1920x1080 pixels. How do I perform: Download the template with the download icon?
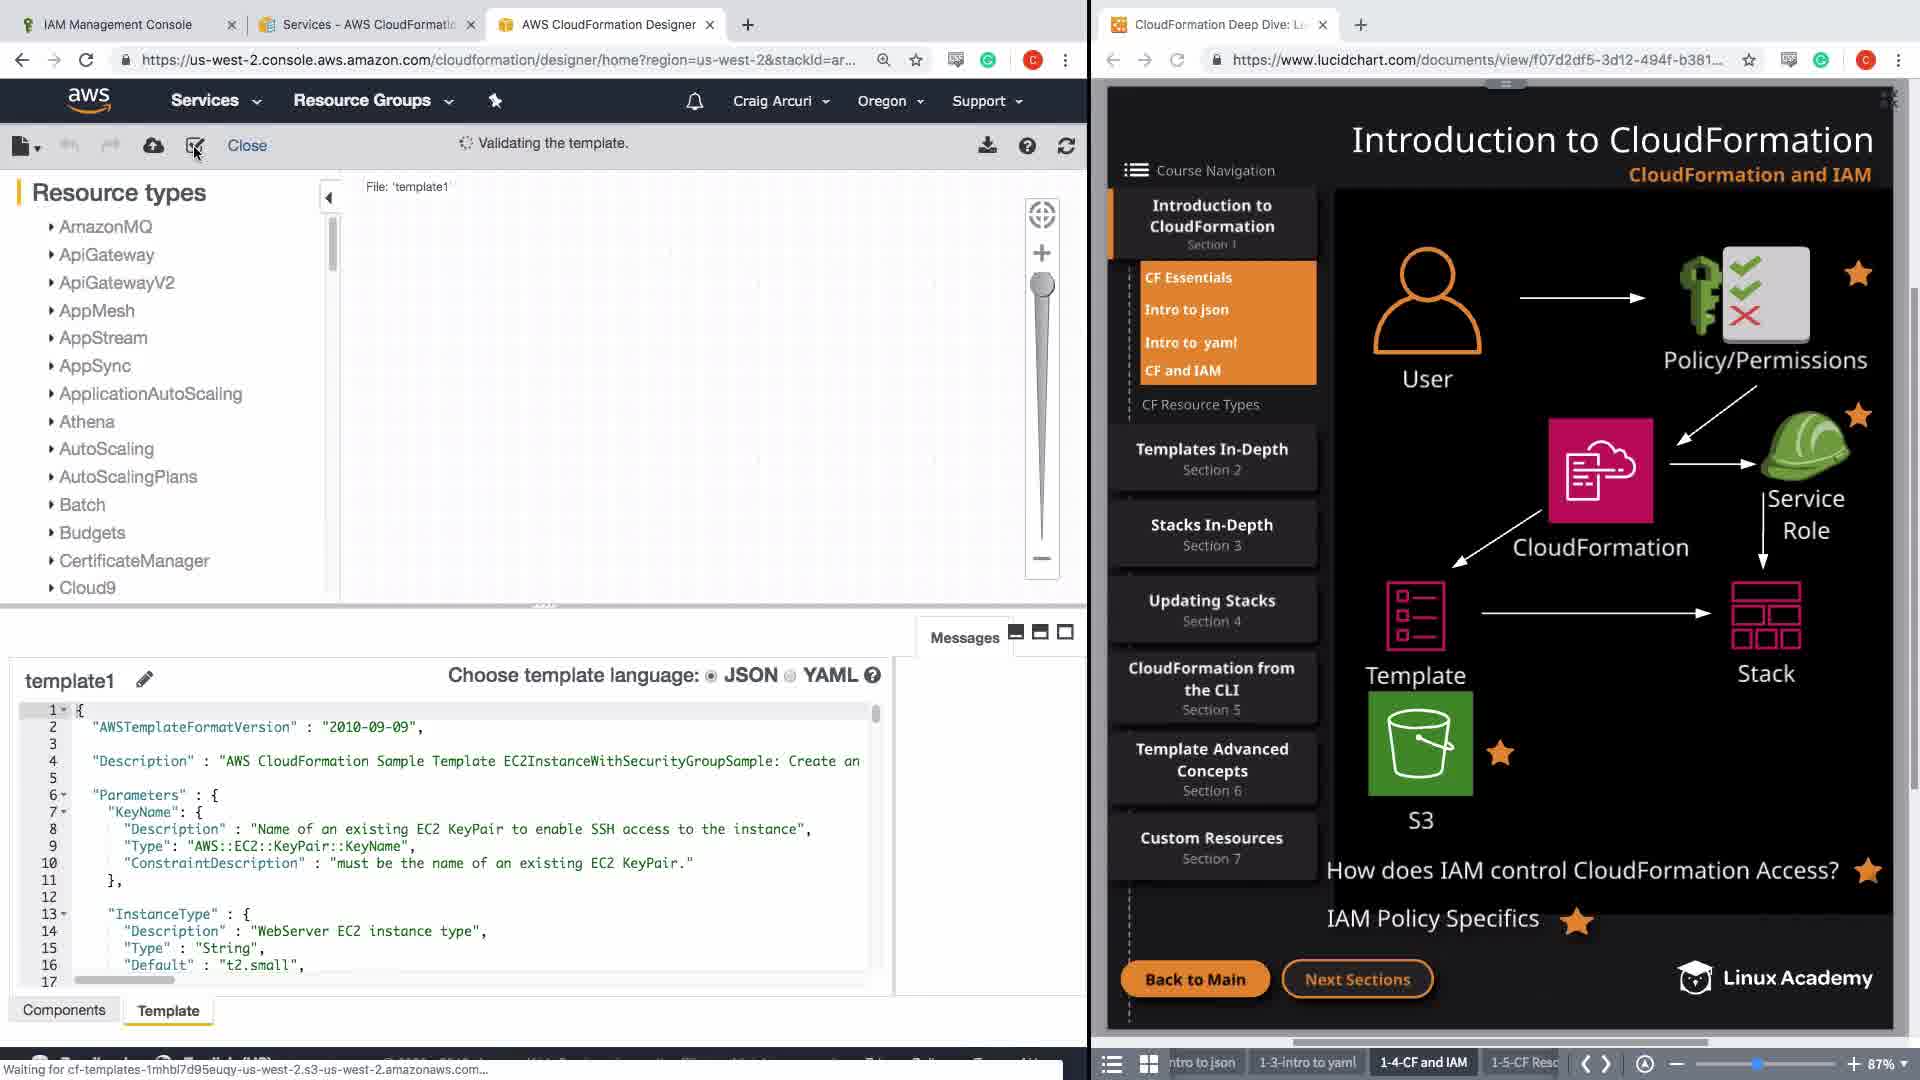987,146
